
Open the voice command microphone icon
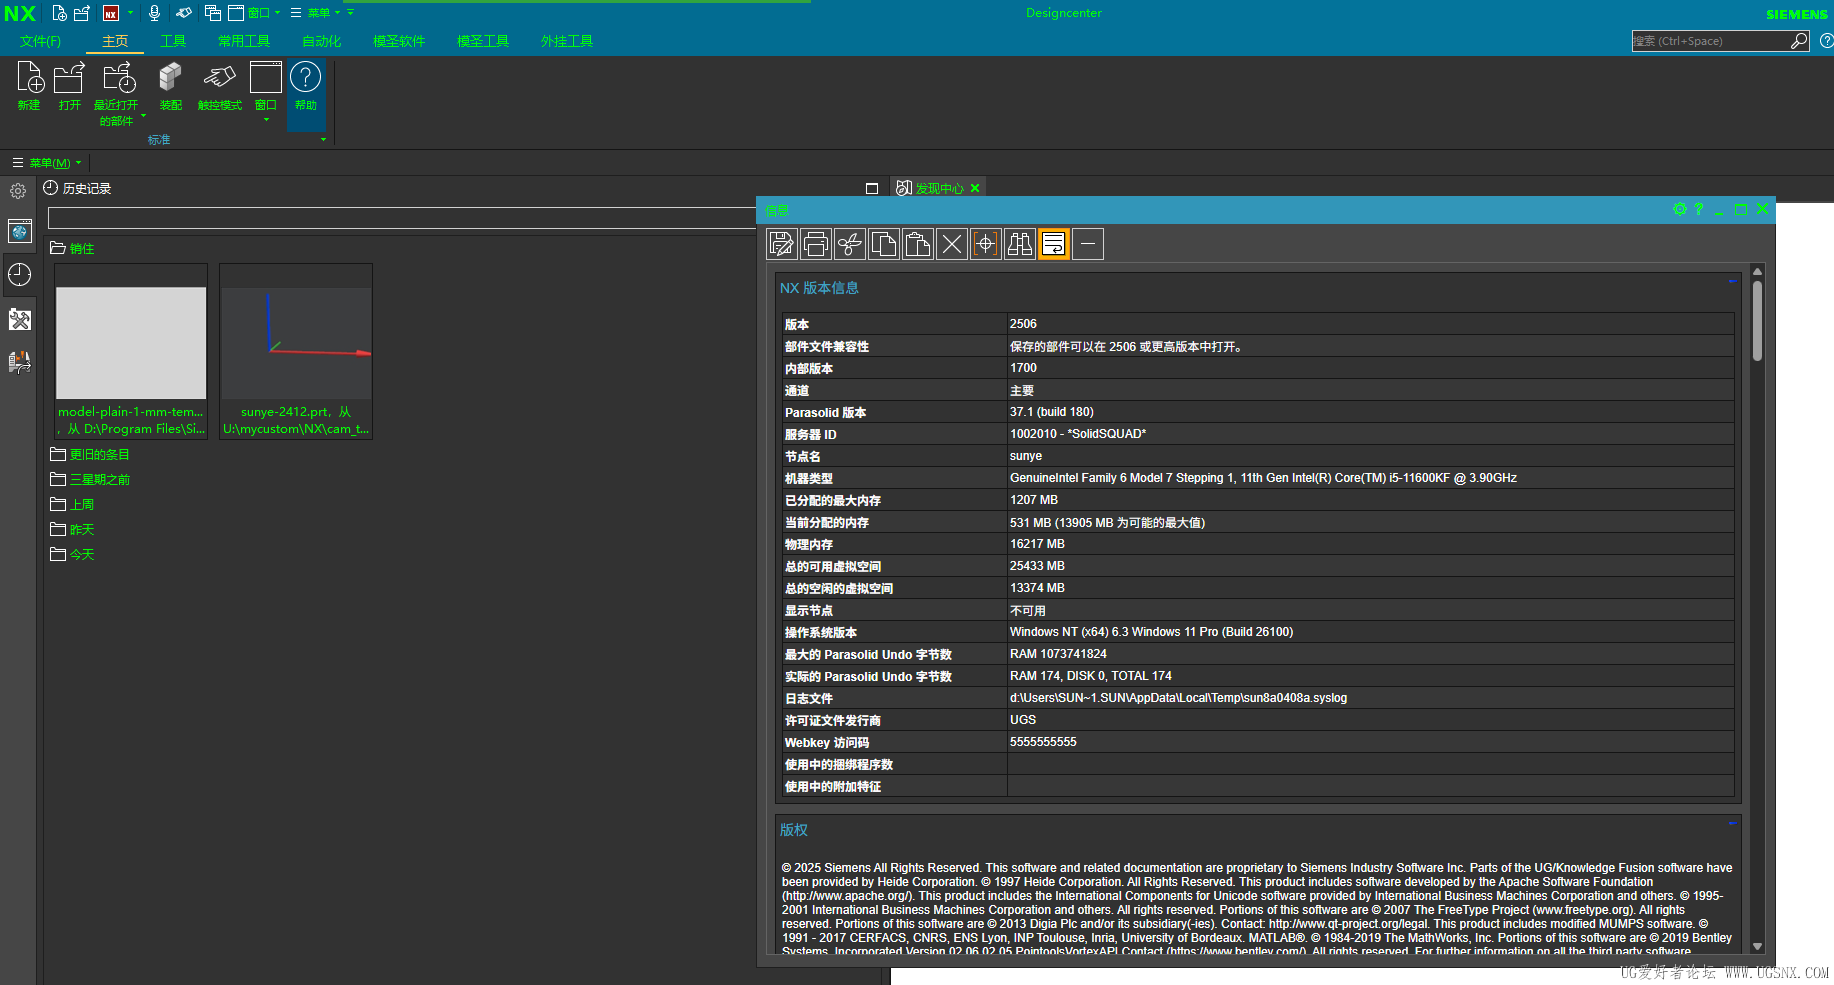coord(154,13)
